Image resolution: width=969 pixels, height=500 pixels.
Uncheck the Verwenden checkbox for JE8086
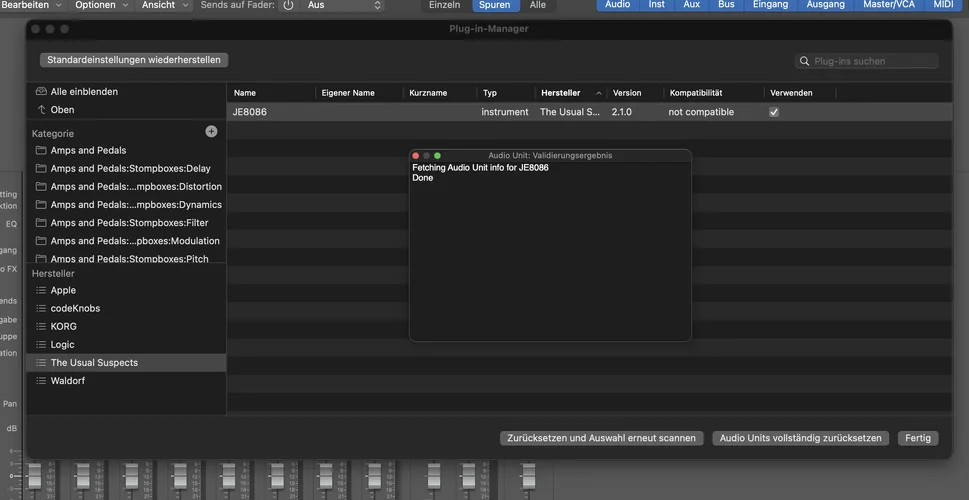(773, 113)
